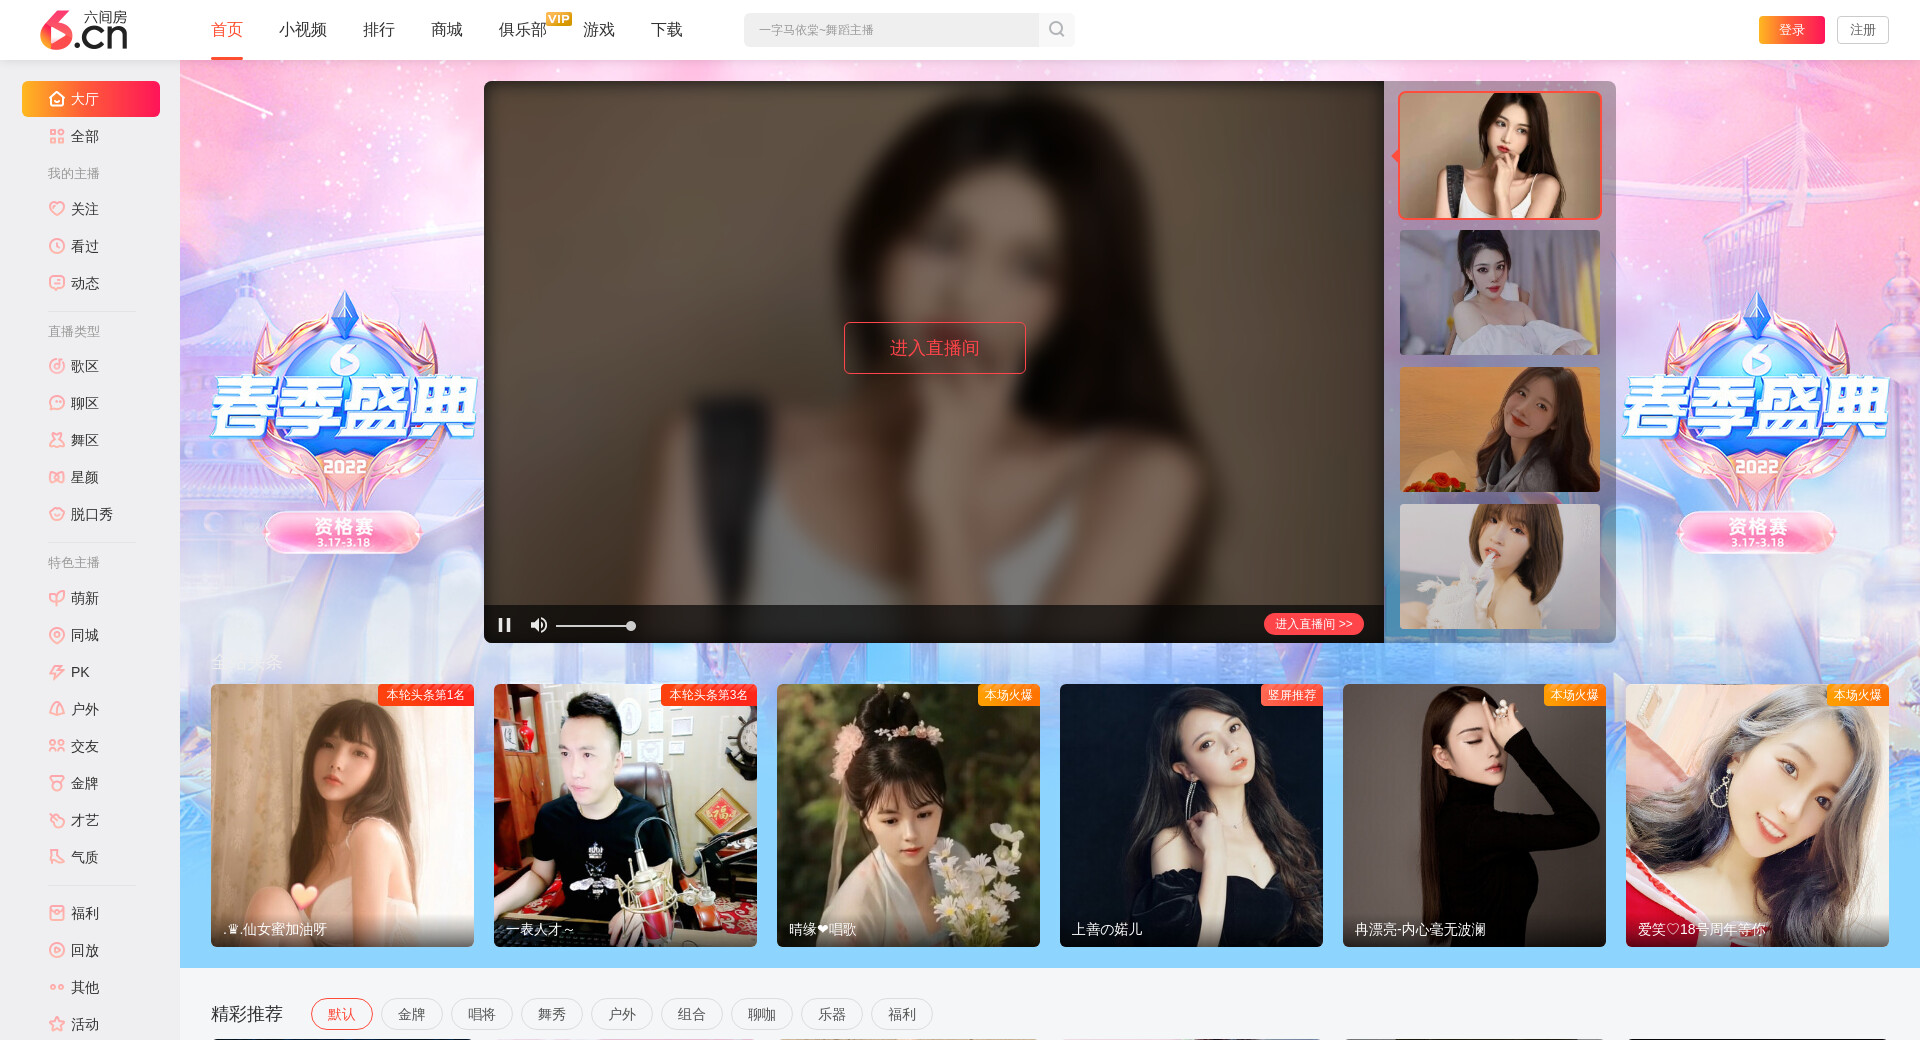Open PK lightning icon in sidebar
The width and height of the screenshot is (1920, 1040).
pyautogui.click(x=57, y=672)
